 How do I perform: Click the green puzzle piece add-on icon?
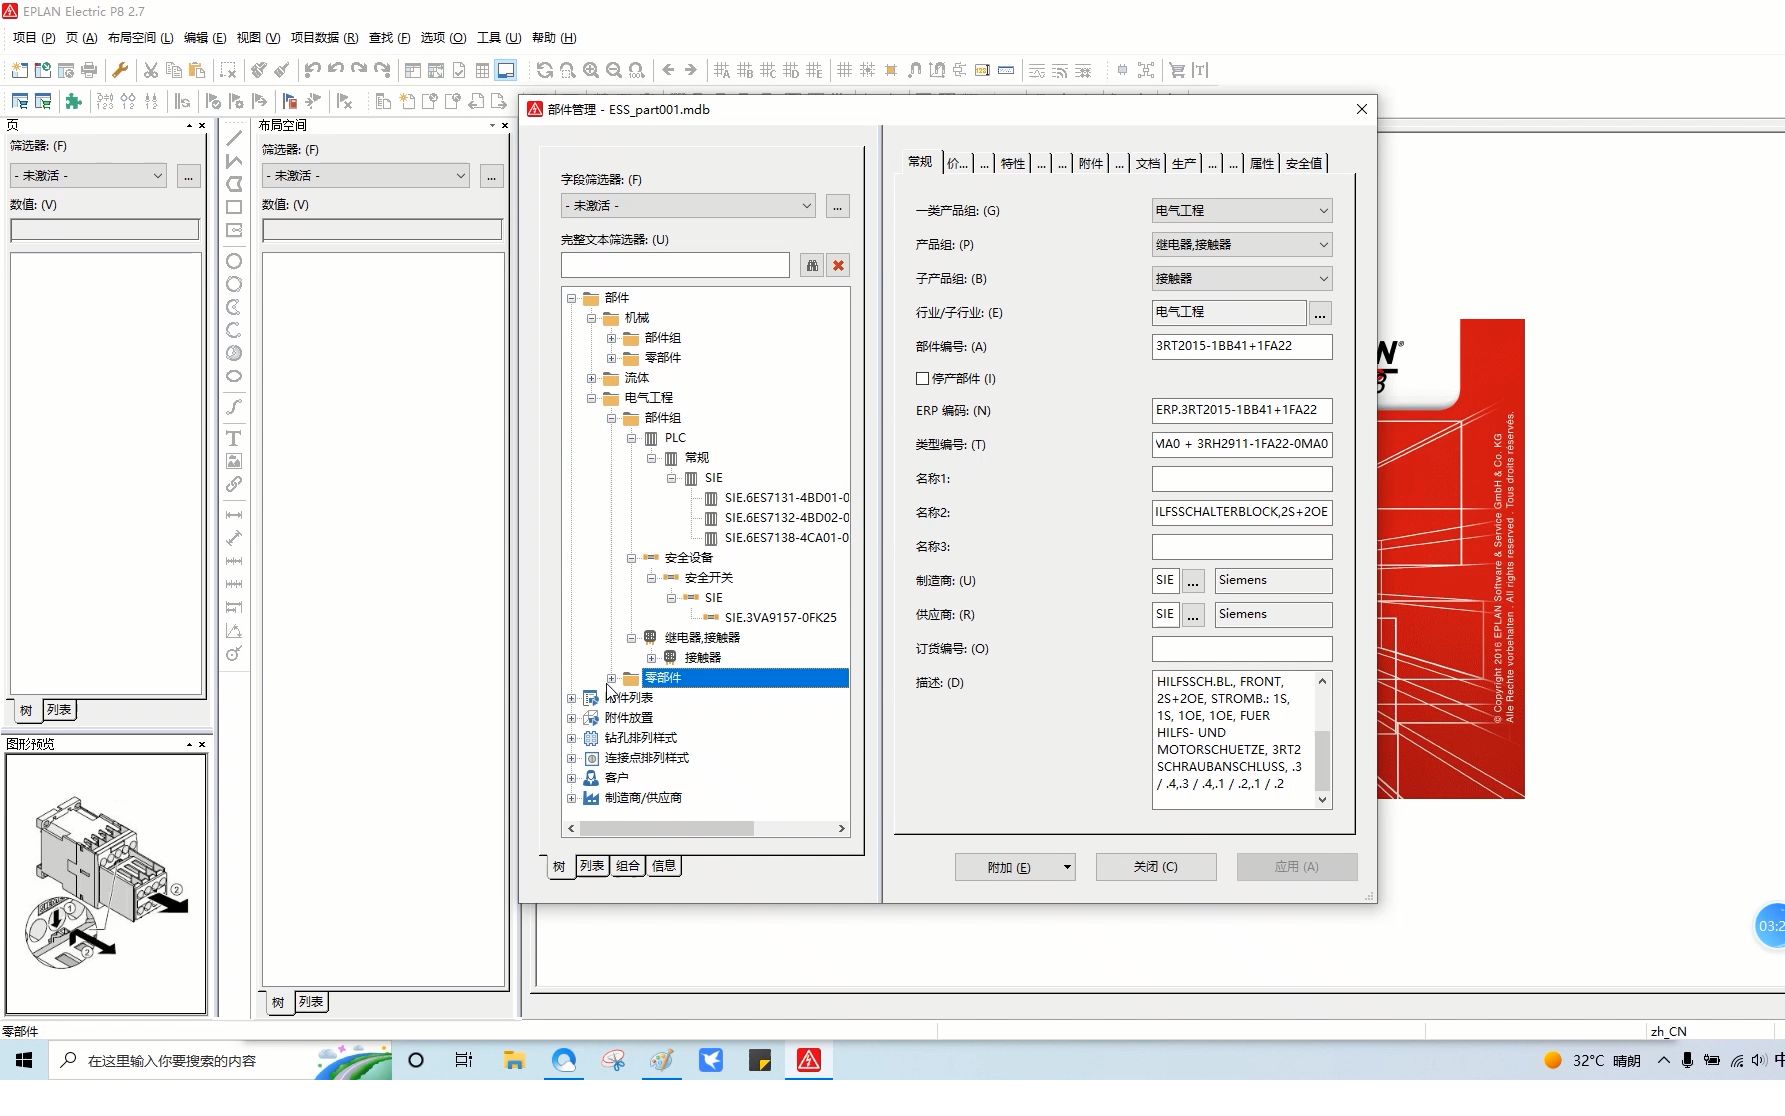(73, 101)
